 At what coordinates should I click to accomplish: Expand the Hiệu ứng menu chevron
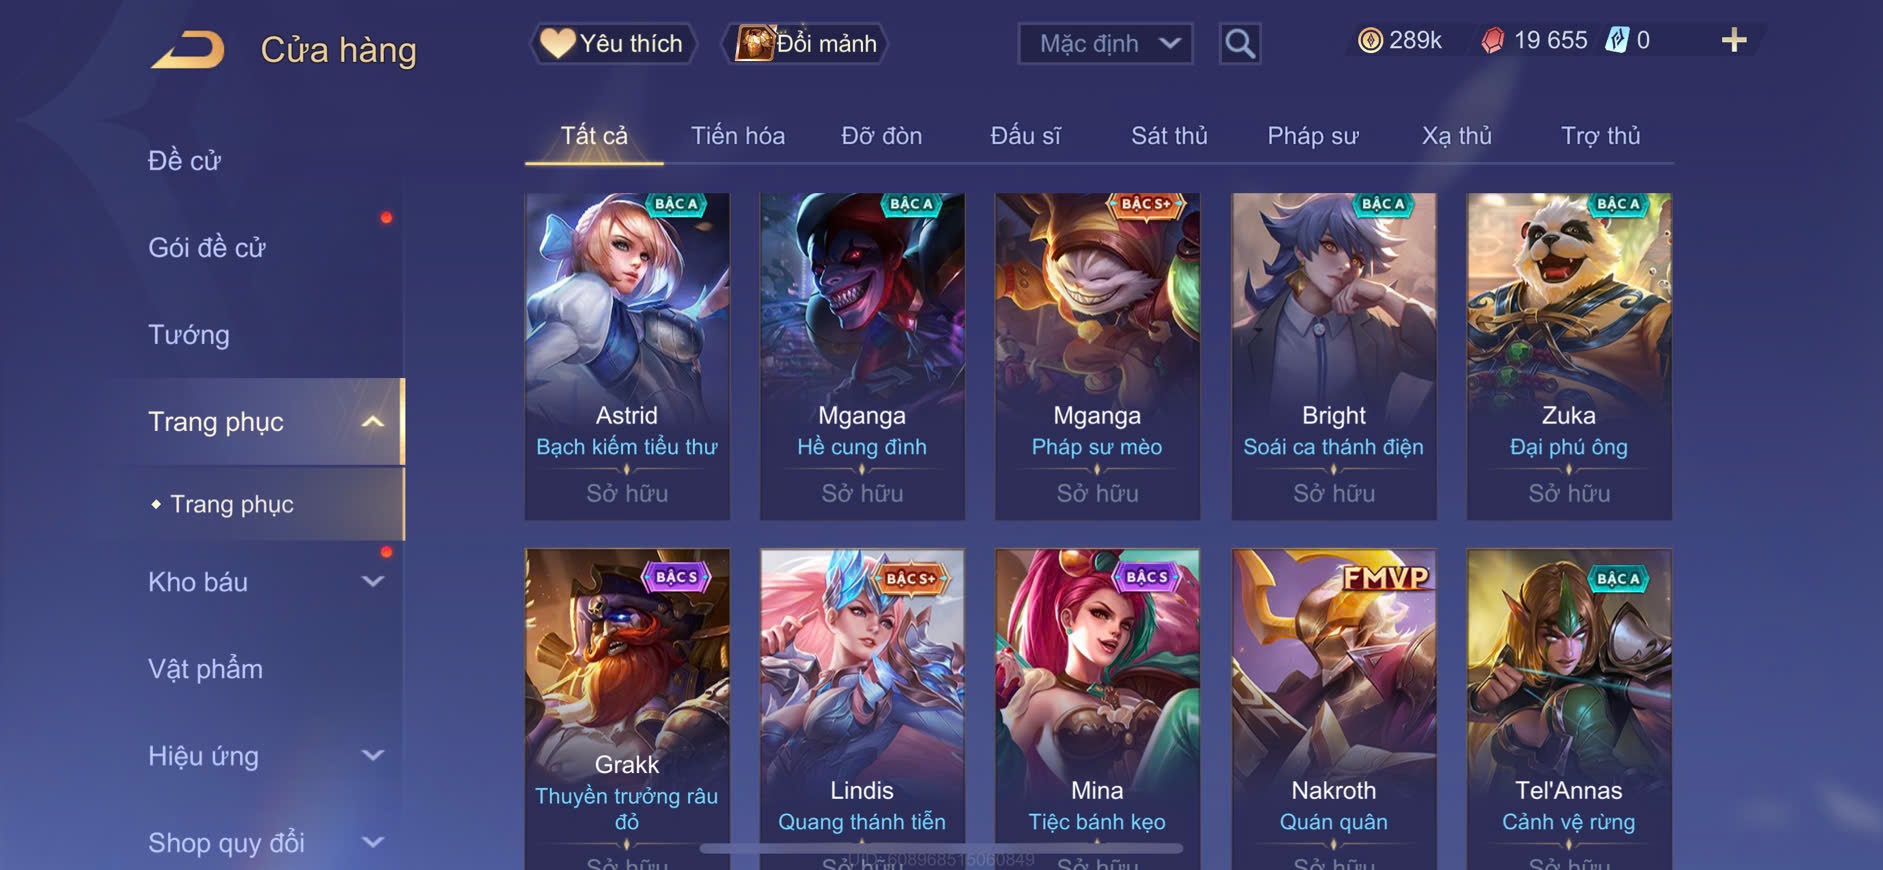tap(373, 755)
